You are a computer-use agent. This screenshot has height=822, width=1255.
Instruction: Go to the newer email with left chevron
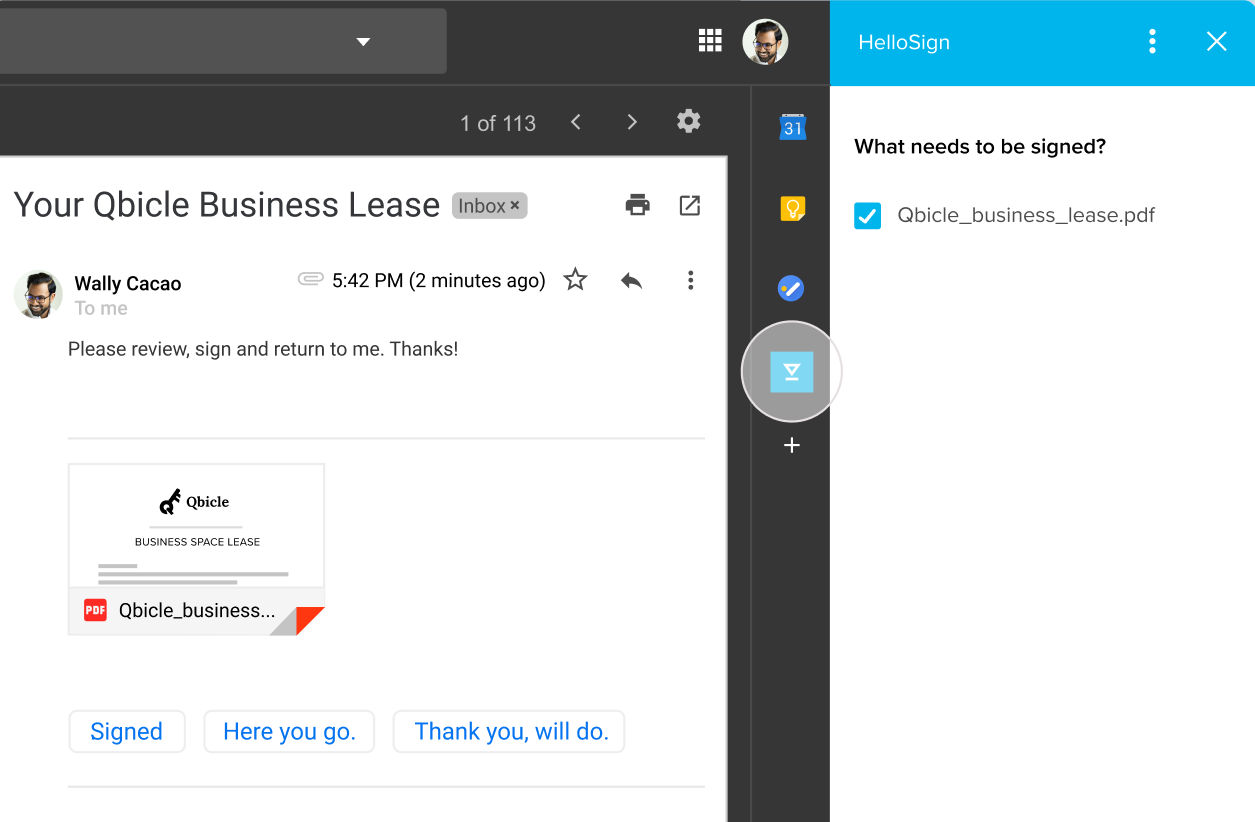(x=576, y=122)
